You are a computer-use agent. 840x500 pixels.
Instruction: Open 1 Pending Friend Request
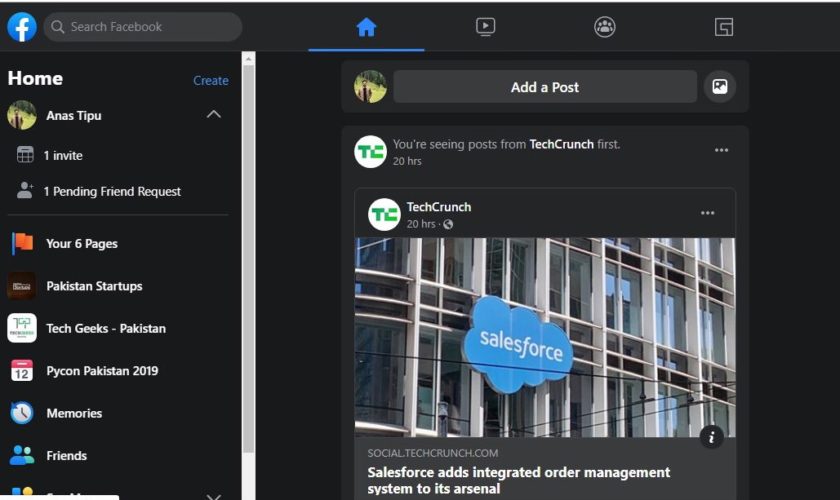(112, 191)
